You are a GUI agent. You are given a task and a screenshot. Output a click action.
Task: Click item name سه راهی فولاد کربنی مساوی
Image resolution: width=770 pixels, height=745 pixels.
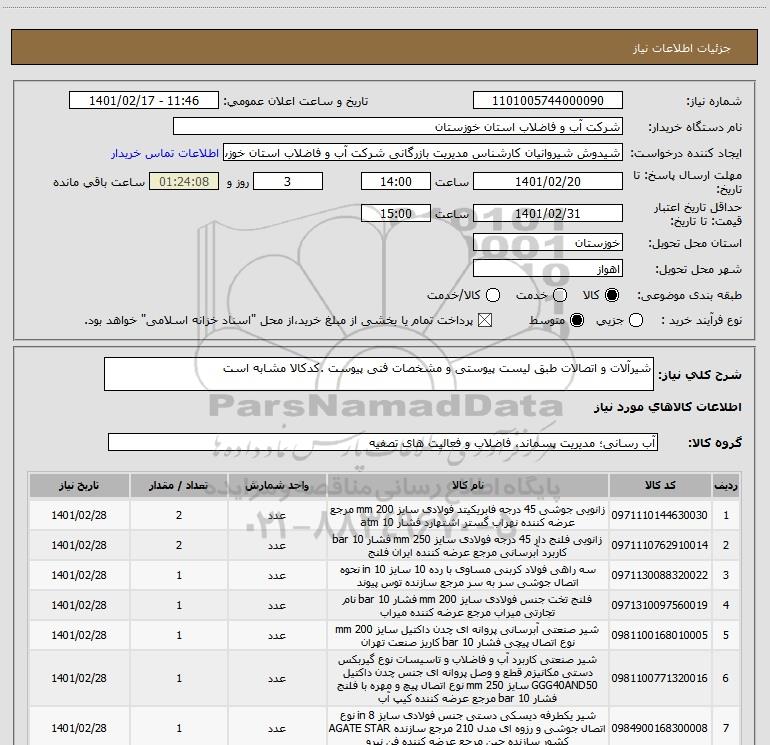(x=468, y=576)
